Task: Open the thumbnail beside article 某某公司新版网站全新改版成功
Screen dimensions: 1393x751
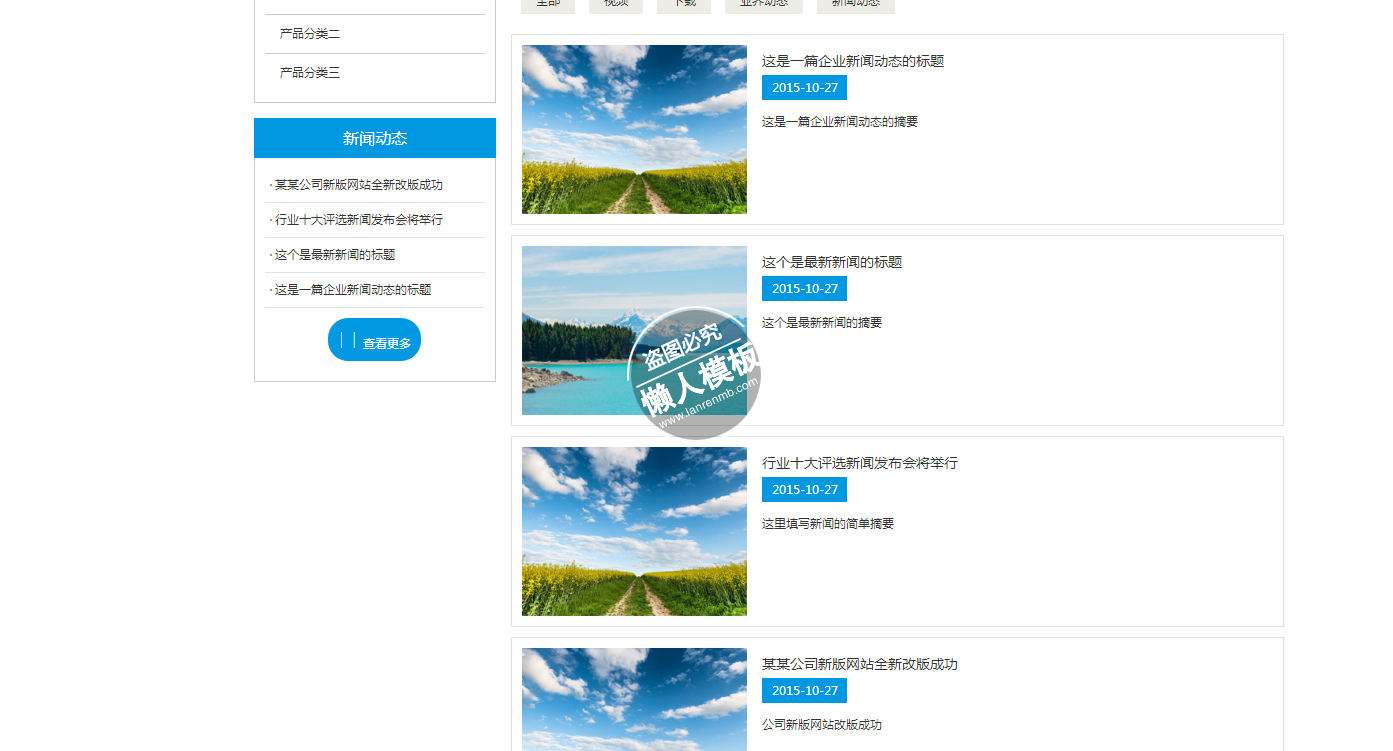Action: 634,699
